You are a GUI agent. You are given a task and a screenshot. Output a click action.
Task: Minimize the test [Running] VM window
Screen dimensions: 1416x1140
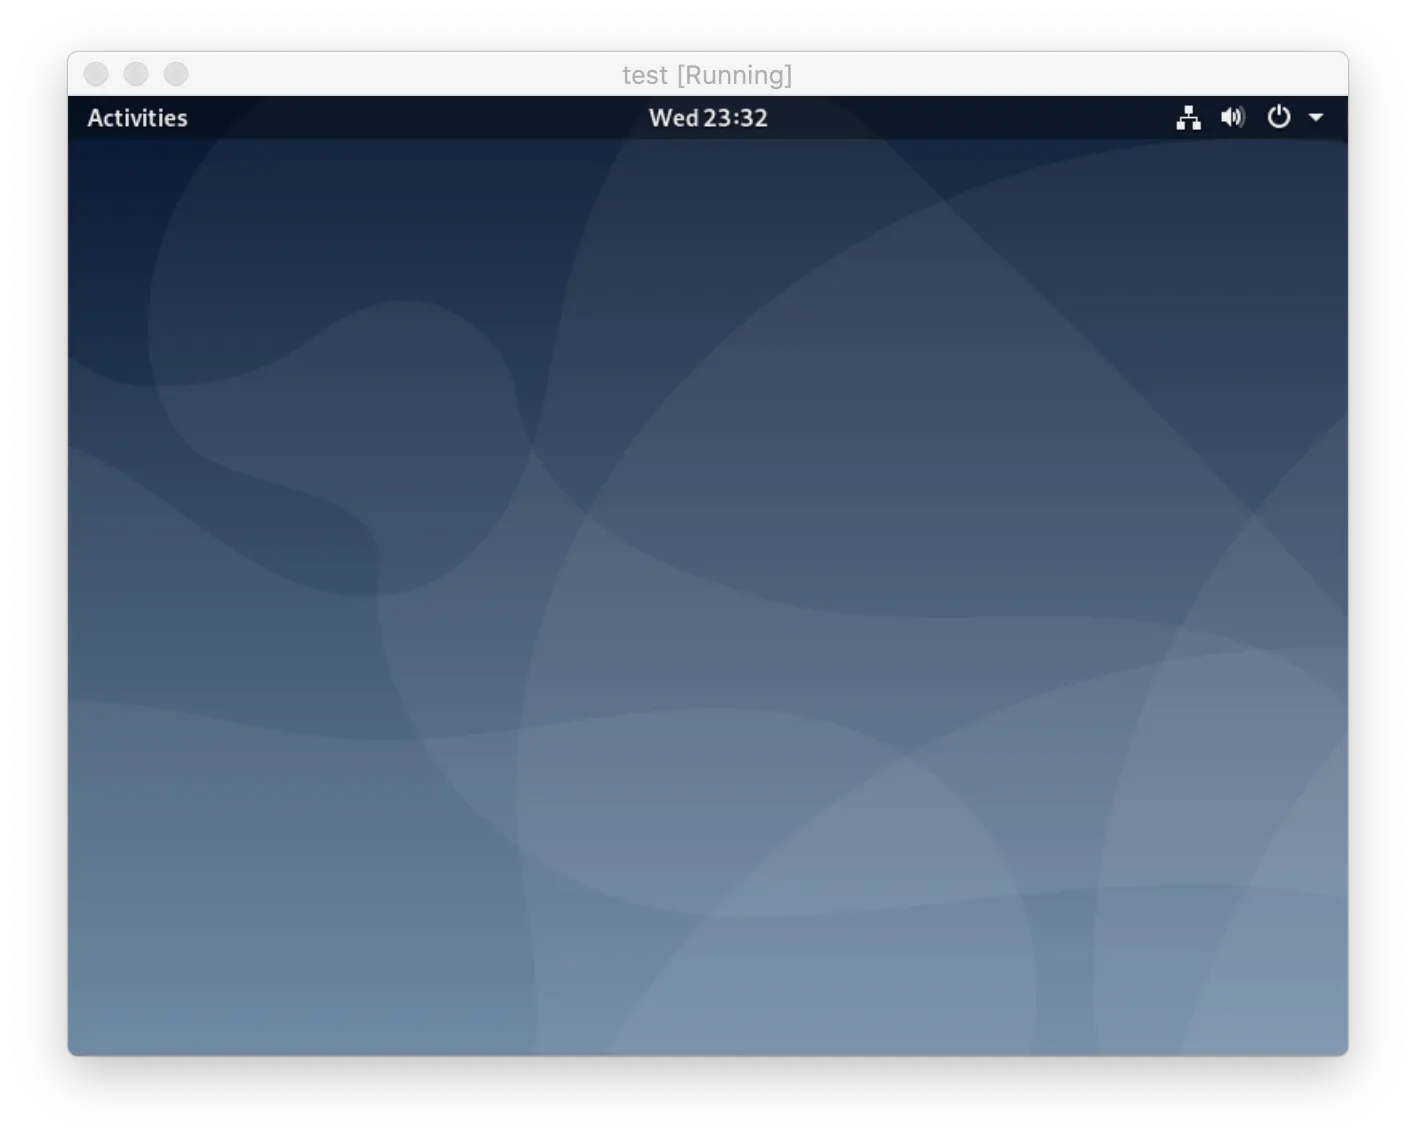coord(136,74)
